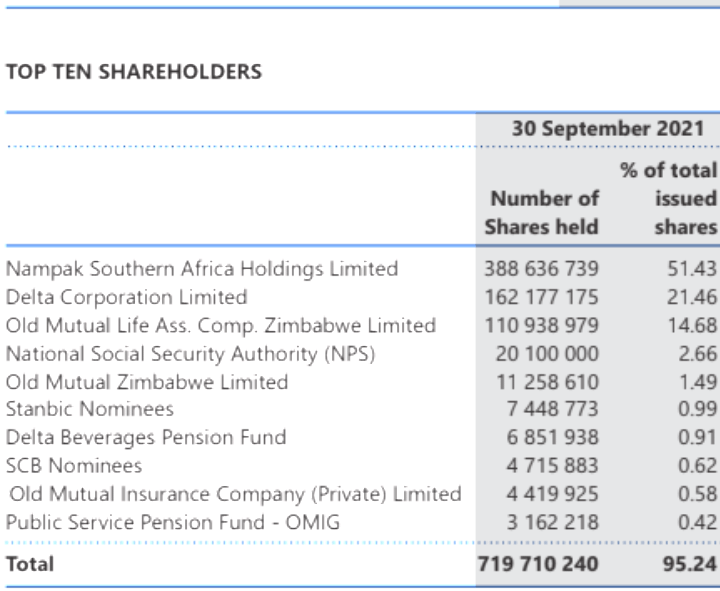Select the % of total issued shares header
The image size is (720, 591).
pyautogui.click(x=669, y=198)
